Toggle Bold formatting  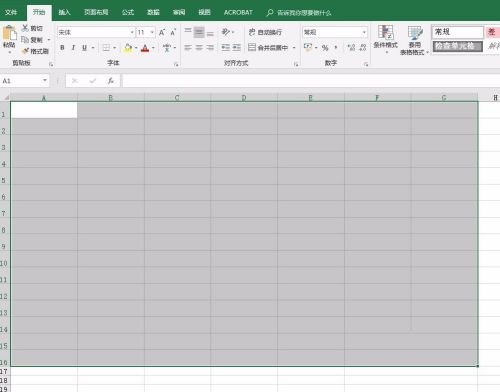click(x=62, y=48)
